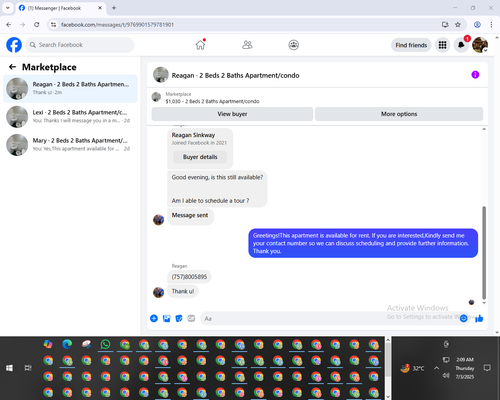Open the weather widget showing 32°C
500x400 pixels.
tap(413, 368)
